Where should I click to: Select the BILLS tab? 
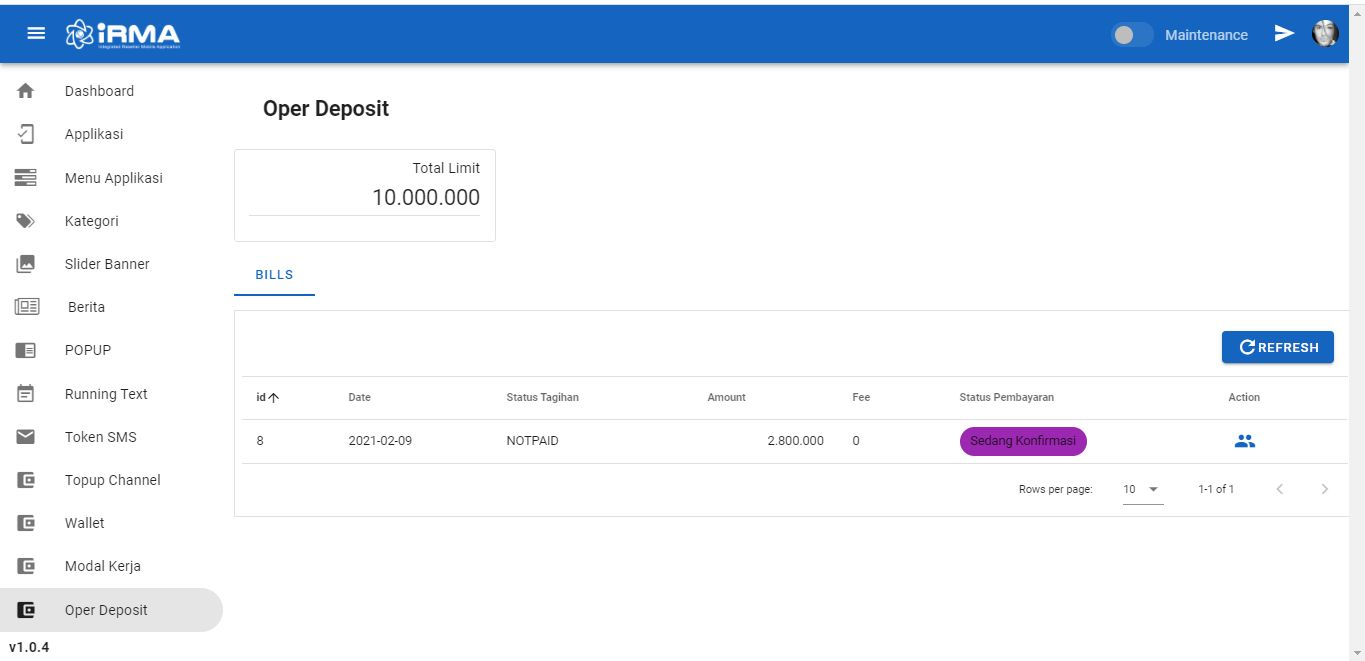point(274,275)
